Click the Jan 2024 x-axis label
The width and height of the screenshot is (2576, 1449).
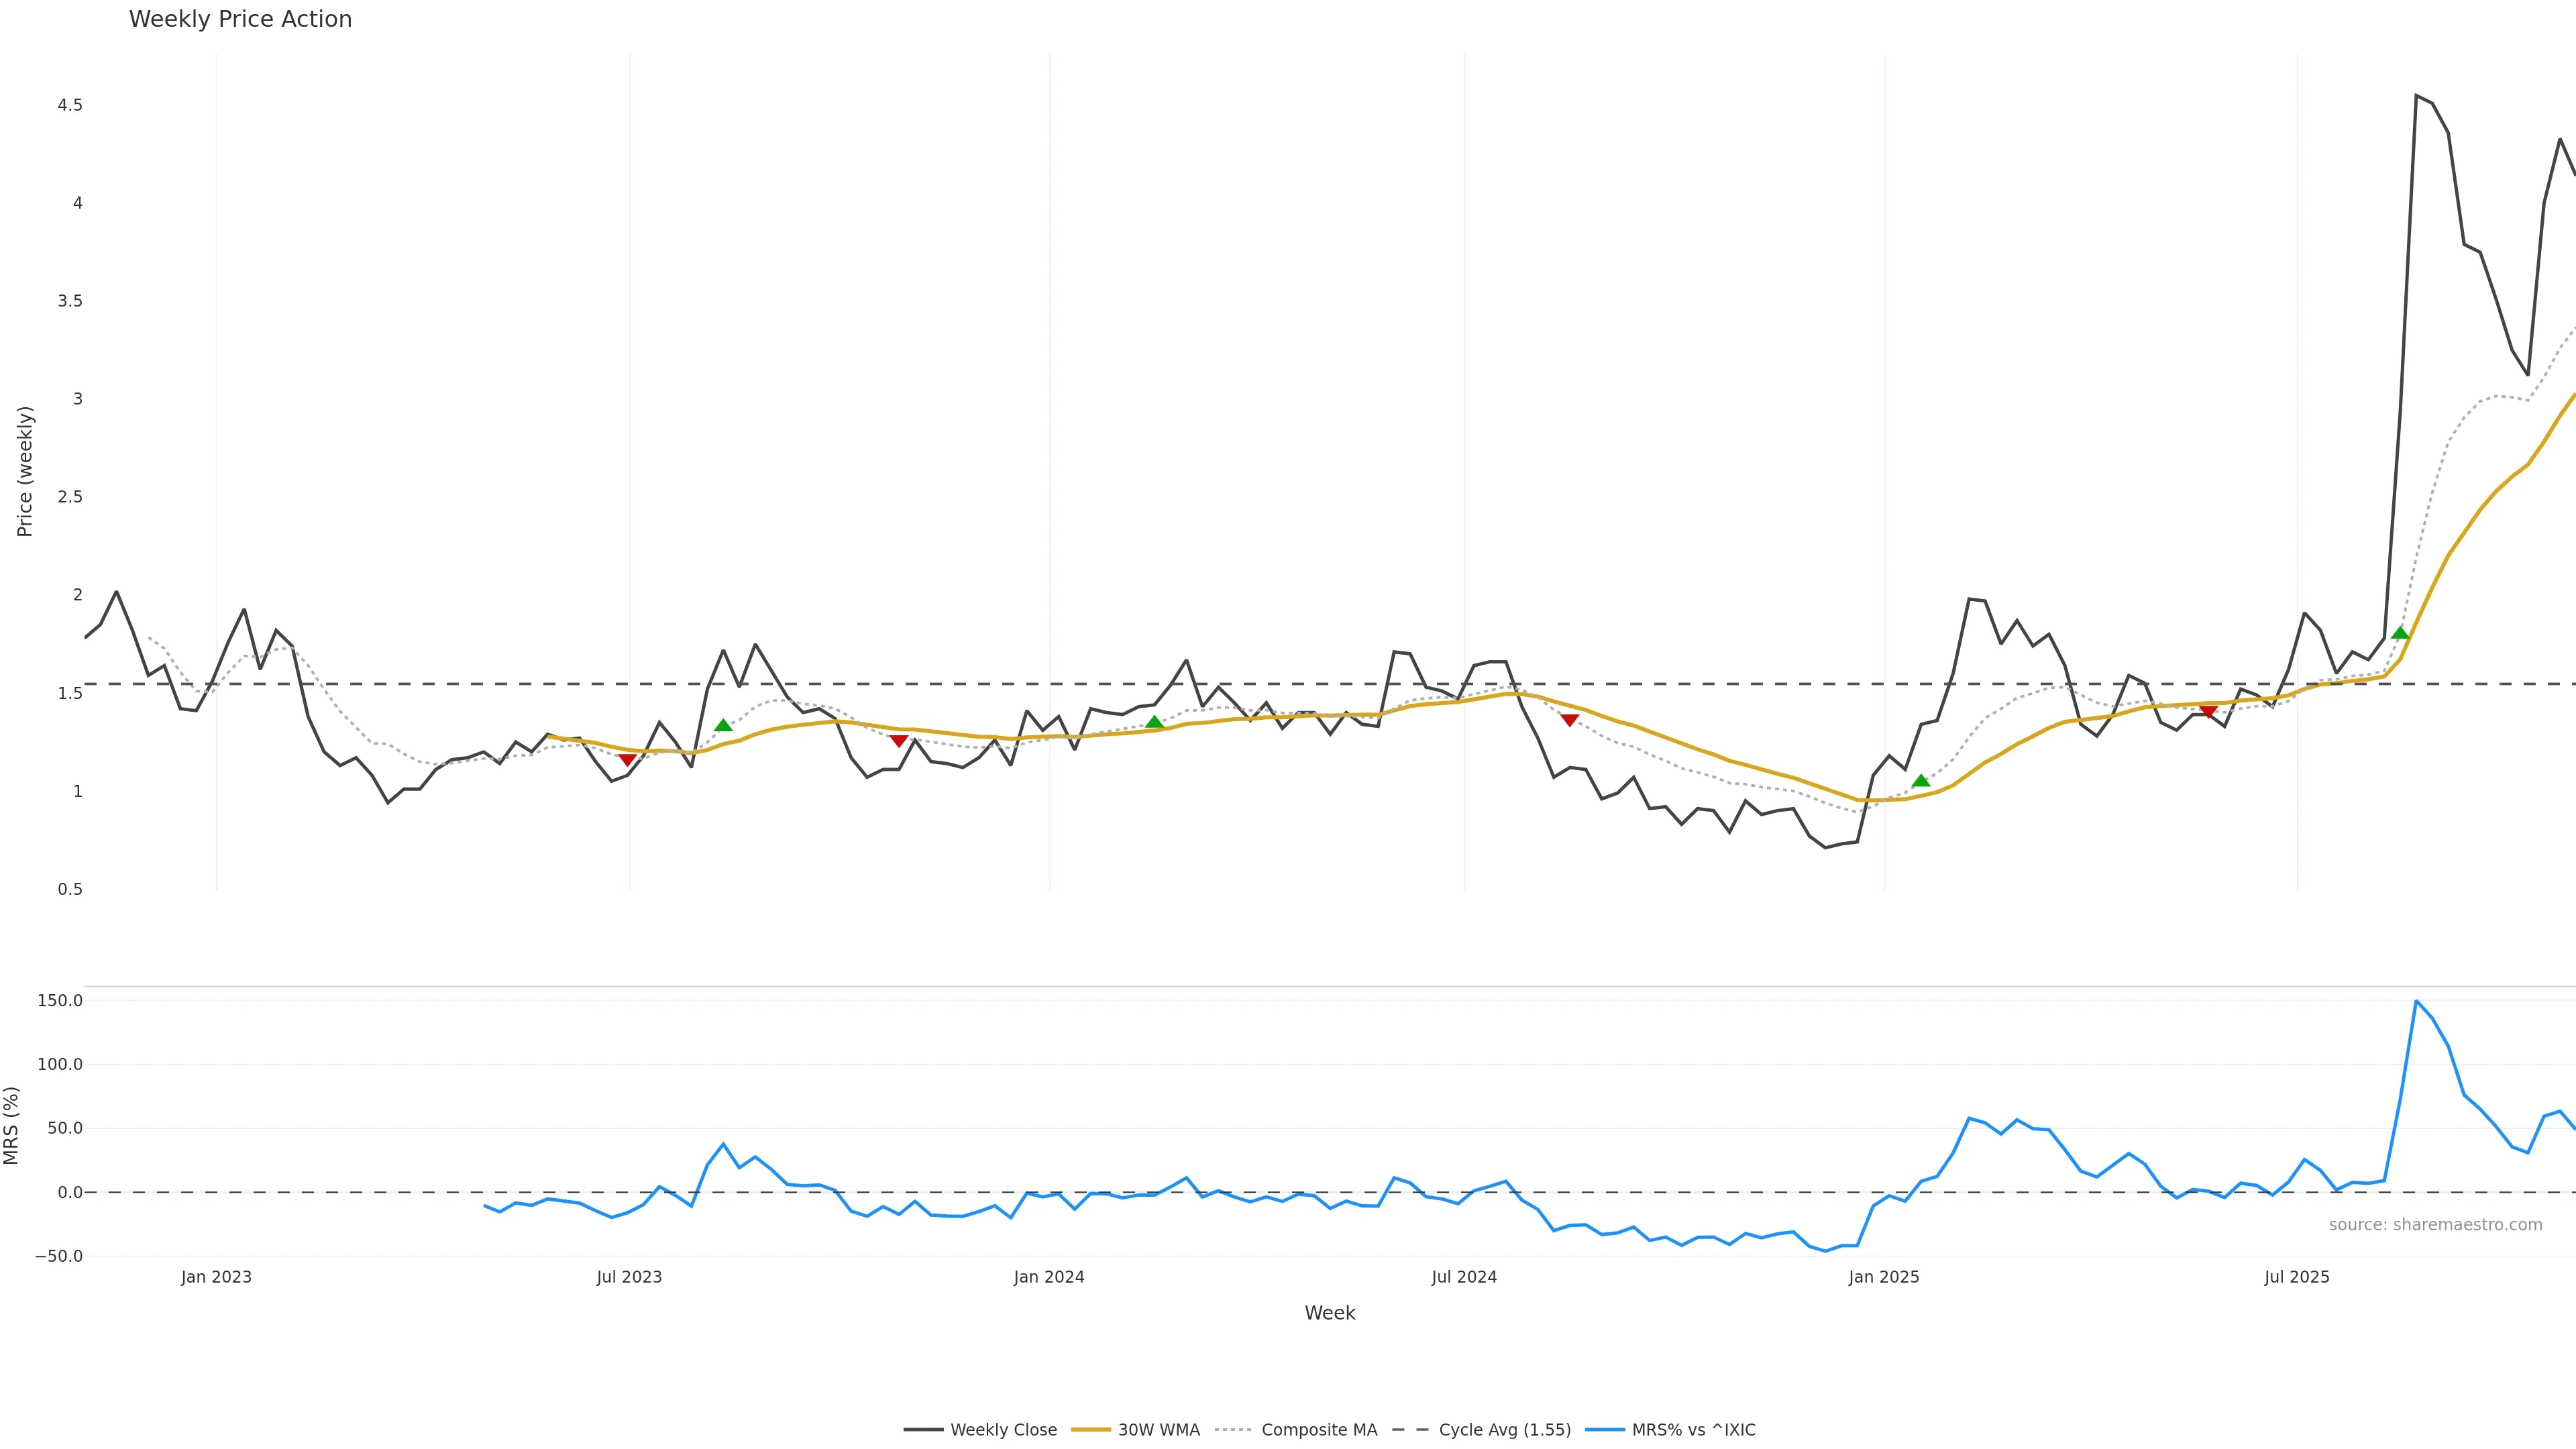[1048, 1277]
